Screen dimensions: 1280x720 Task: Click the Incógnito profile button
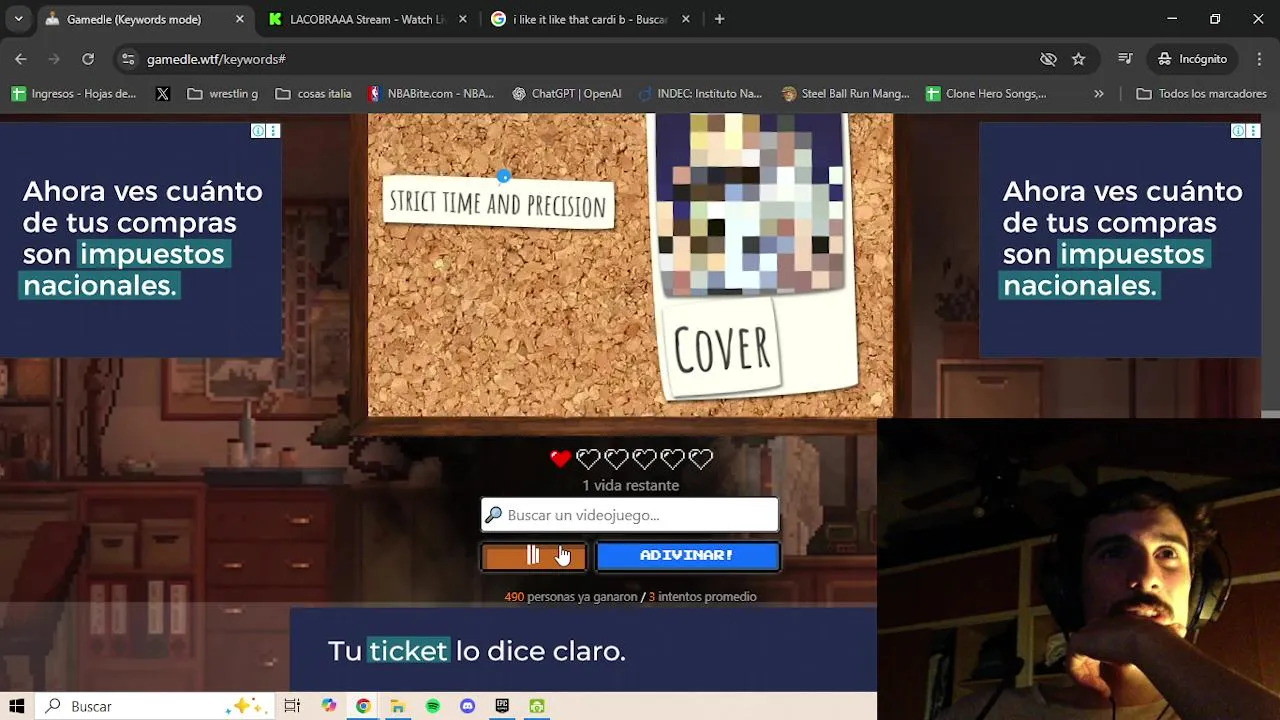point(1192,59)
